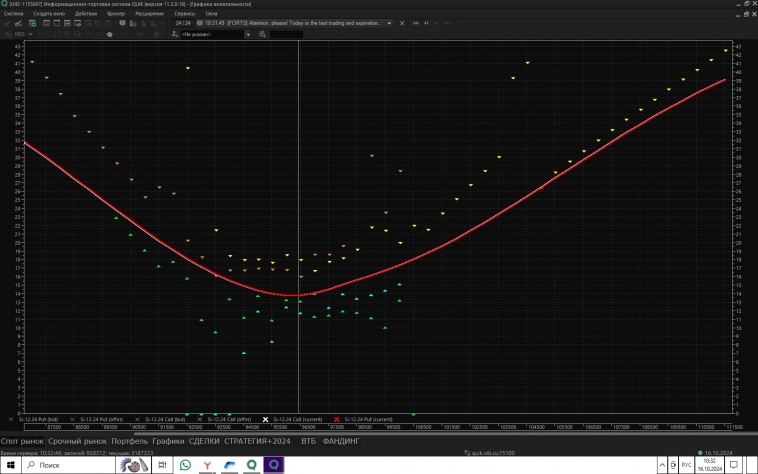The image size is (758, 474).
Task: Open the active QUIK app in the taskbar
Action: tap(272, 465)
